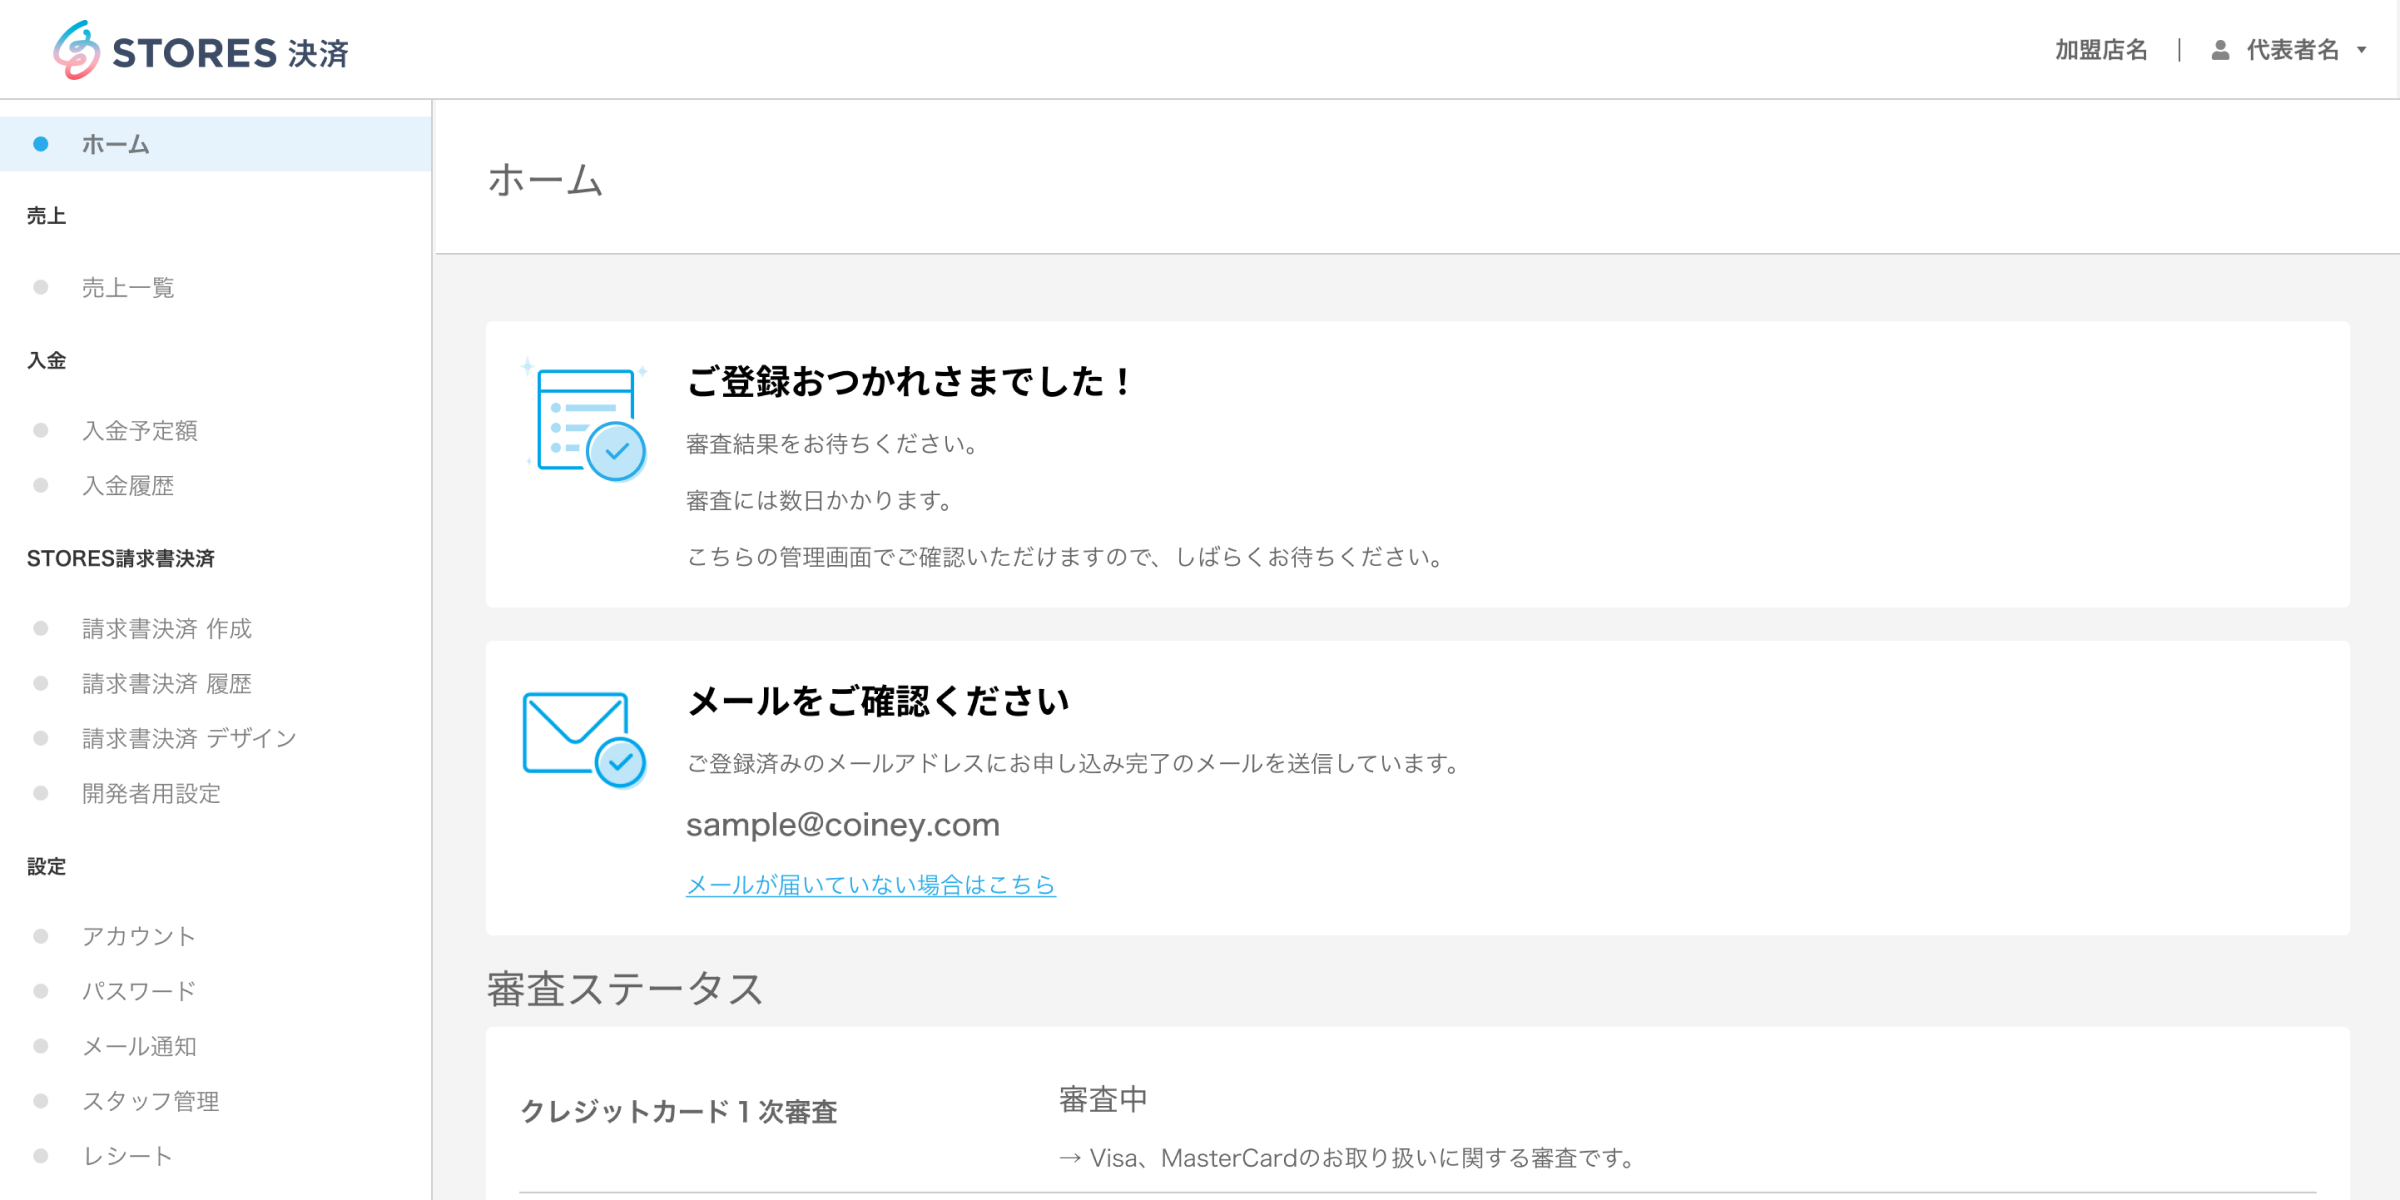Open メール通知 settings
This screenshot has height=1200, width=2400.
click(x=139, y=1047)
